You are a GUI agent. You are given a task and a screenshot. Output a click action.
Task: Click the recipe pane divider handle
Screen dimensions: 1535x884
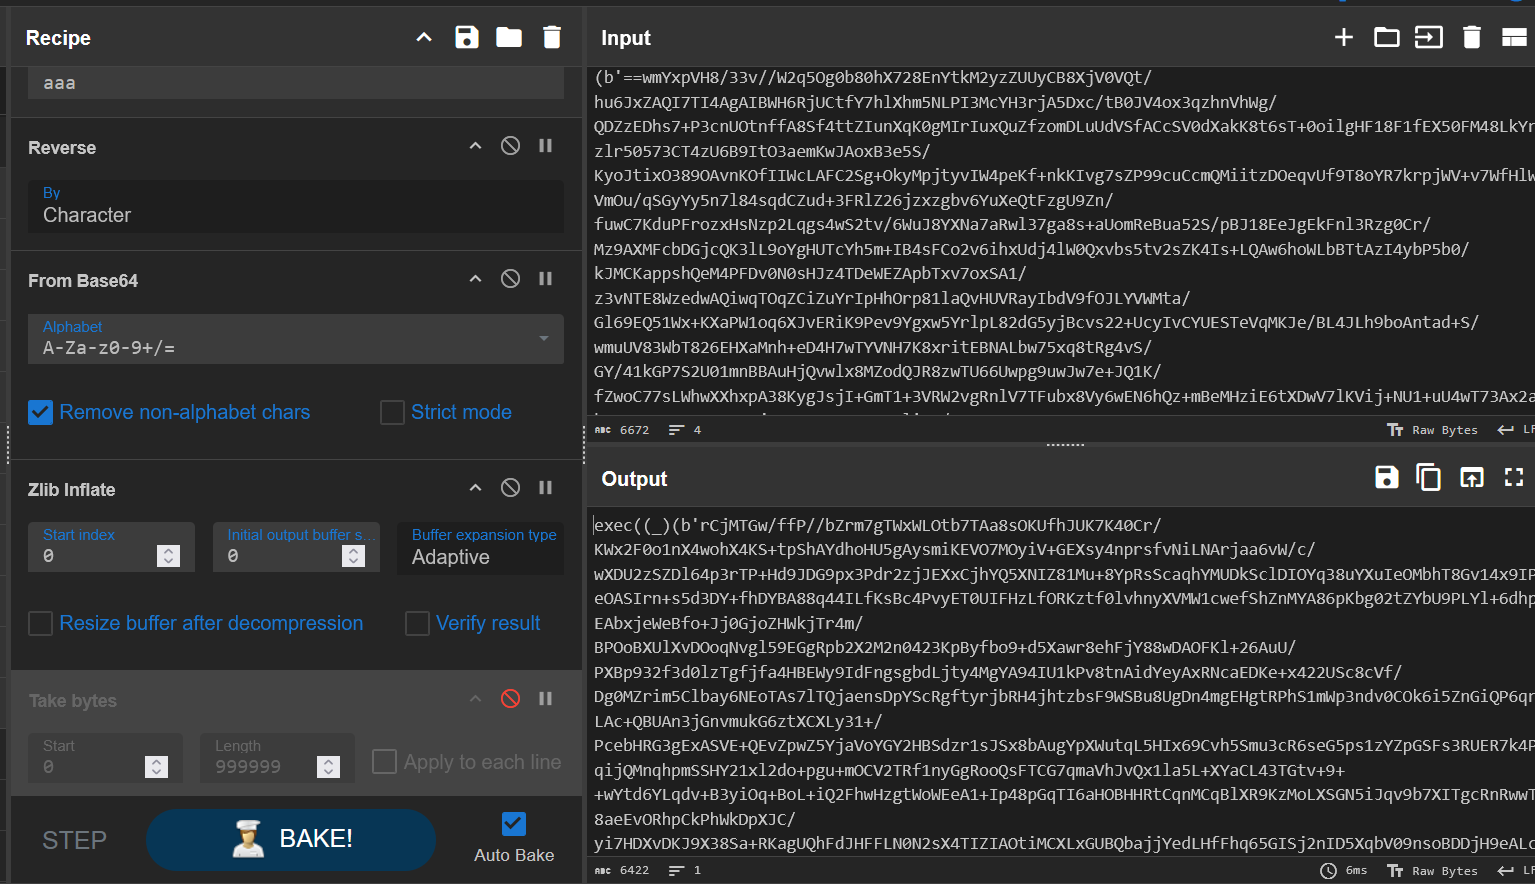pos(584,444)
